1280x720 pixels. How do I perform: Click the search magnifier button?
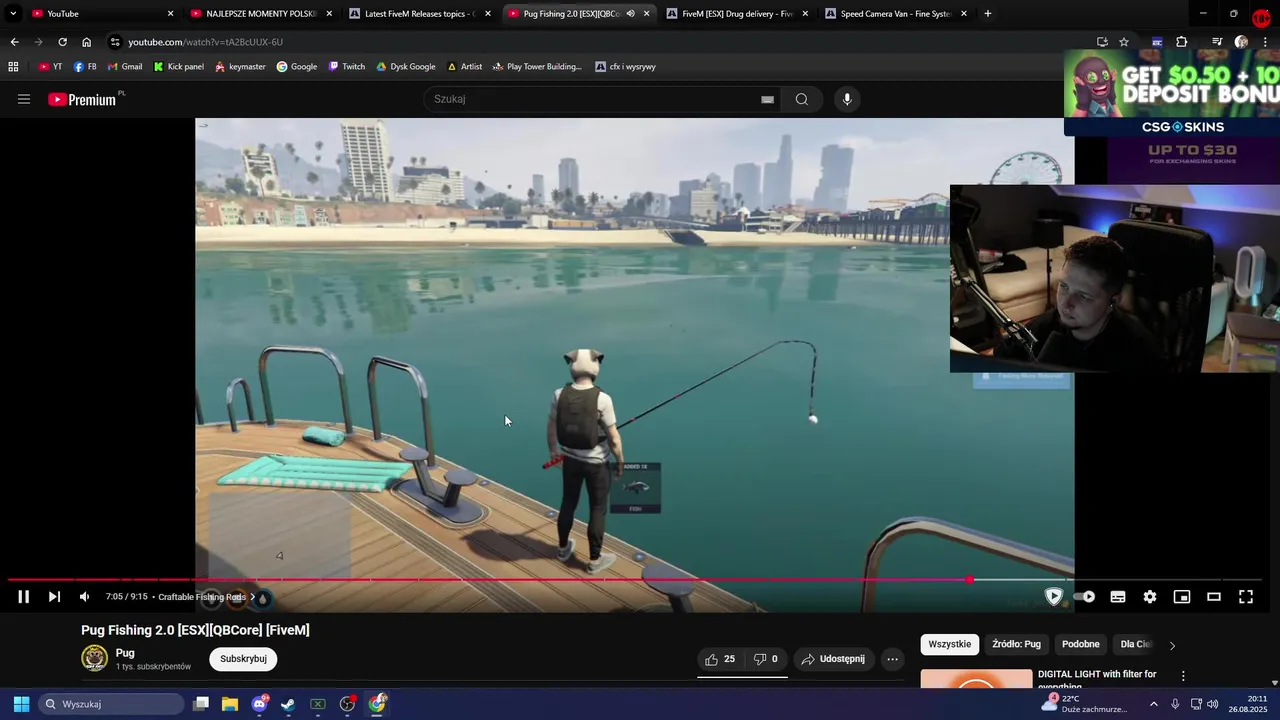801,99
